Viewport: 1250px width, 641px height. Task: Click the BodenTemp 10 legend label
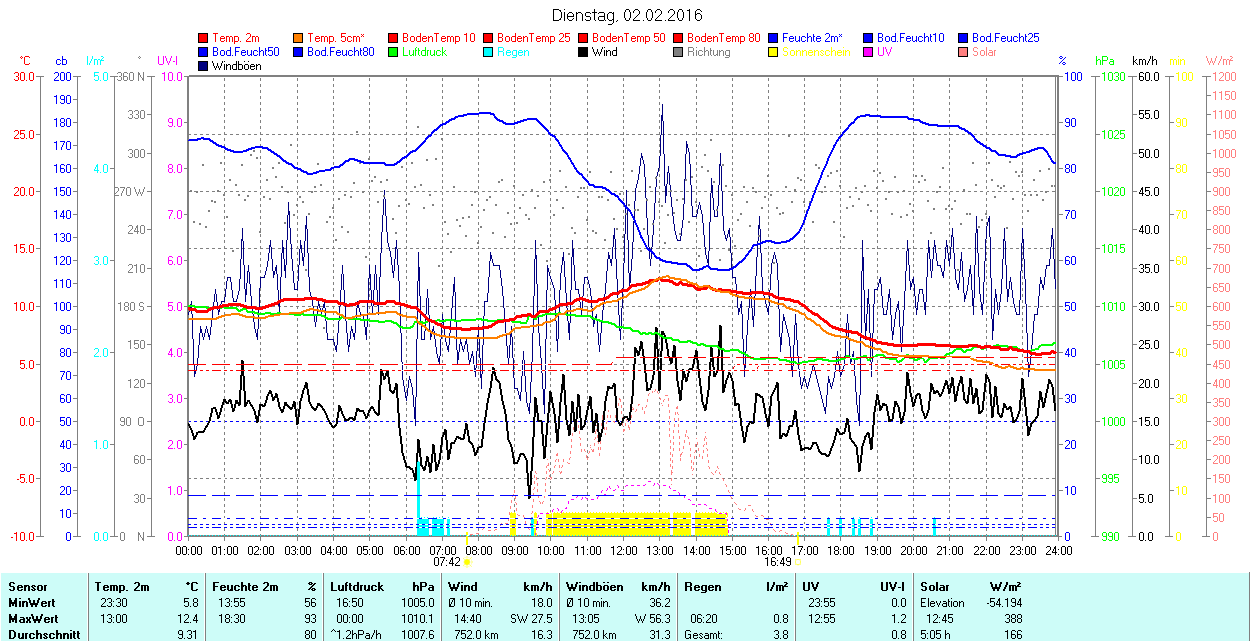(439, 38)
